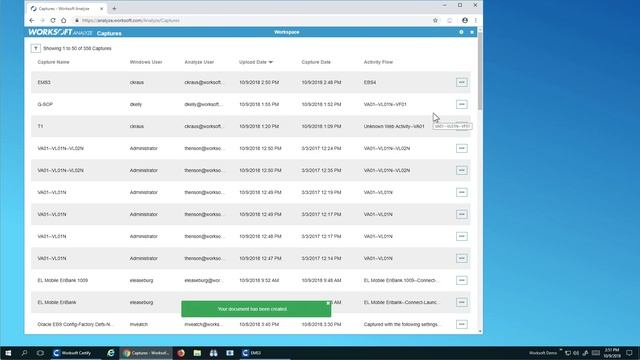Open the Chrome profile icon
This screenshot has height=360, width=640.
point(465,20)
